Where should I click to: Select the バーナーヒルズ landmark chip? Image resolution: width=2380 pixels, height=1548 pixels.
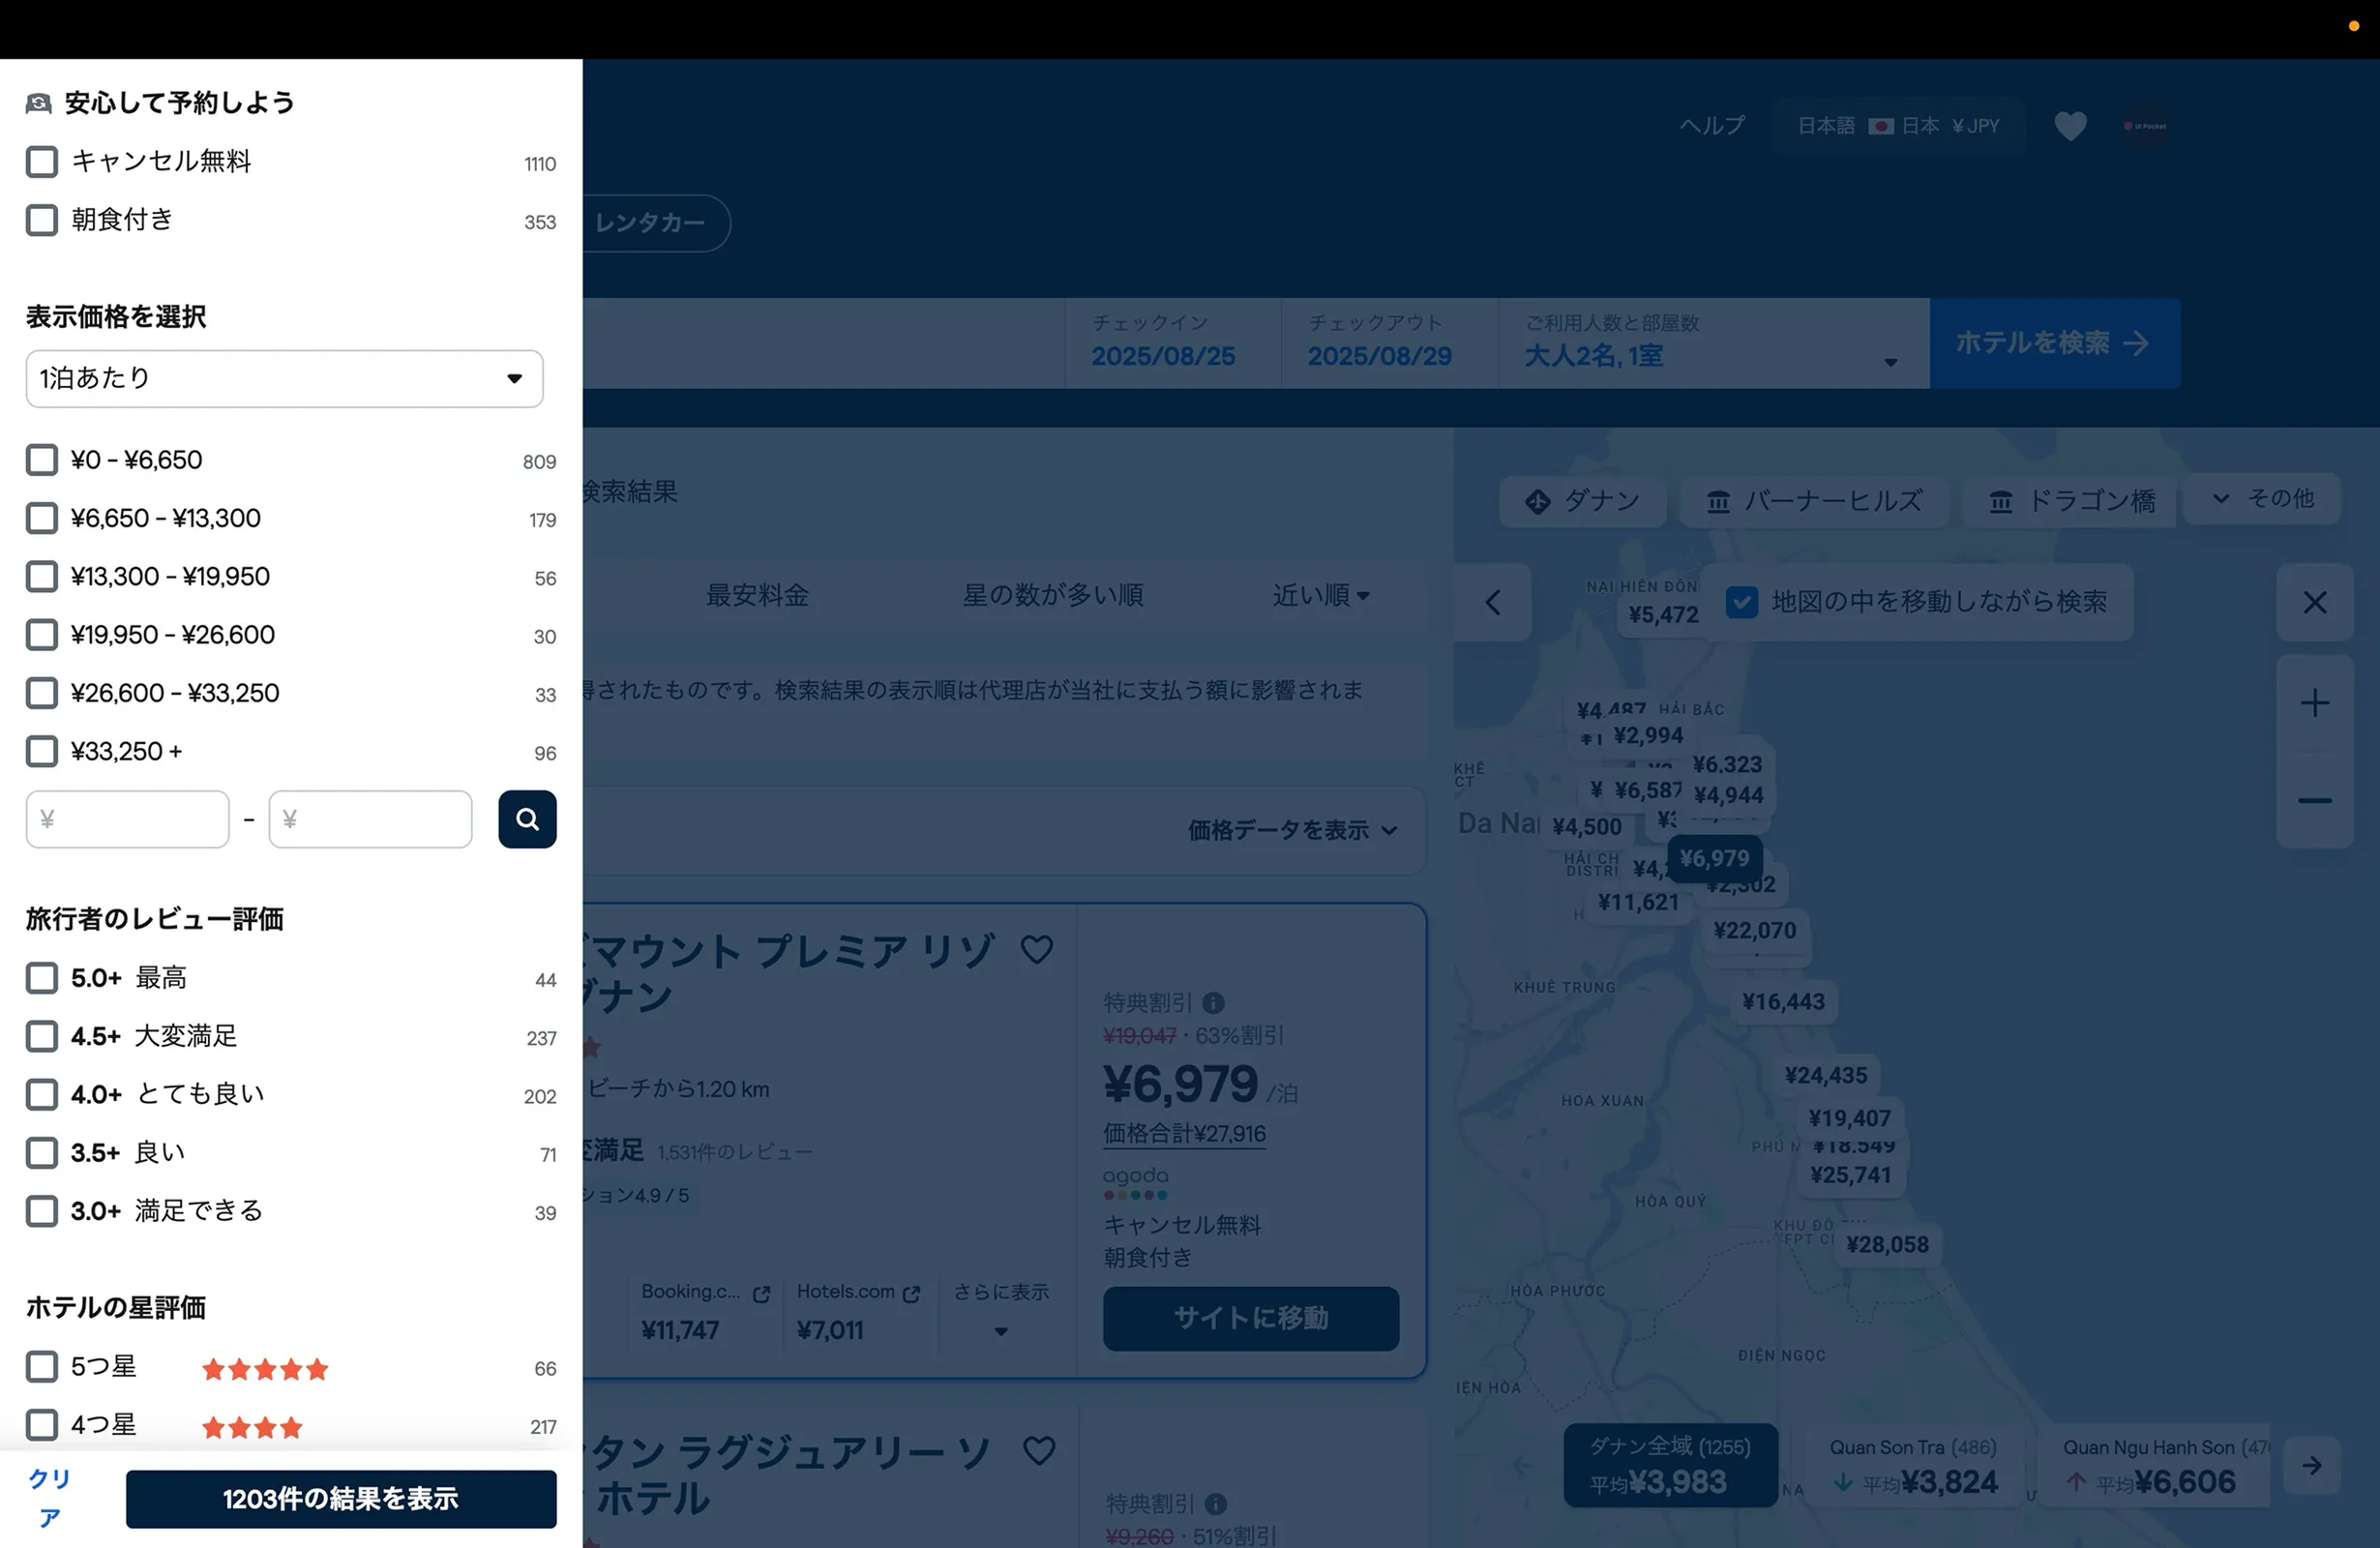coord(1814,500)
